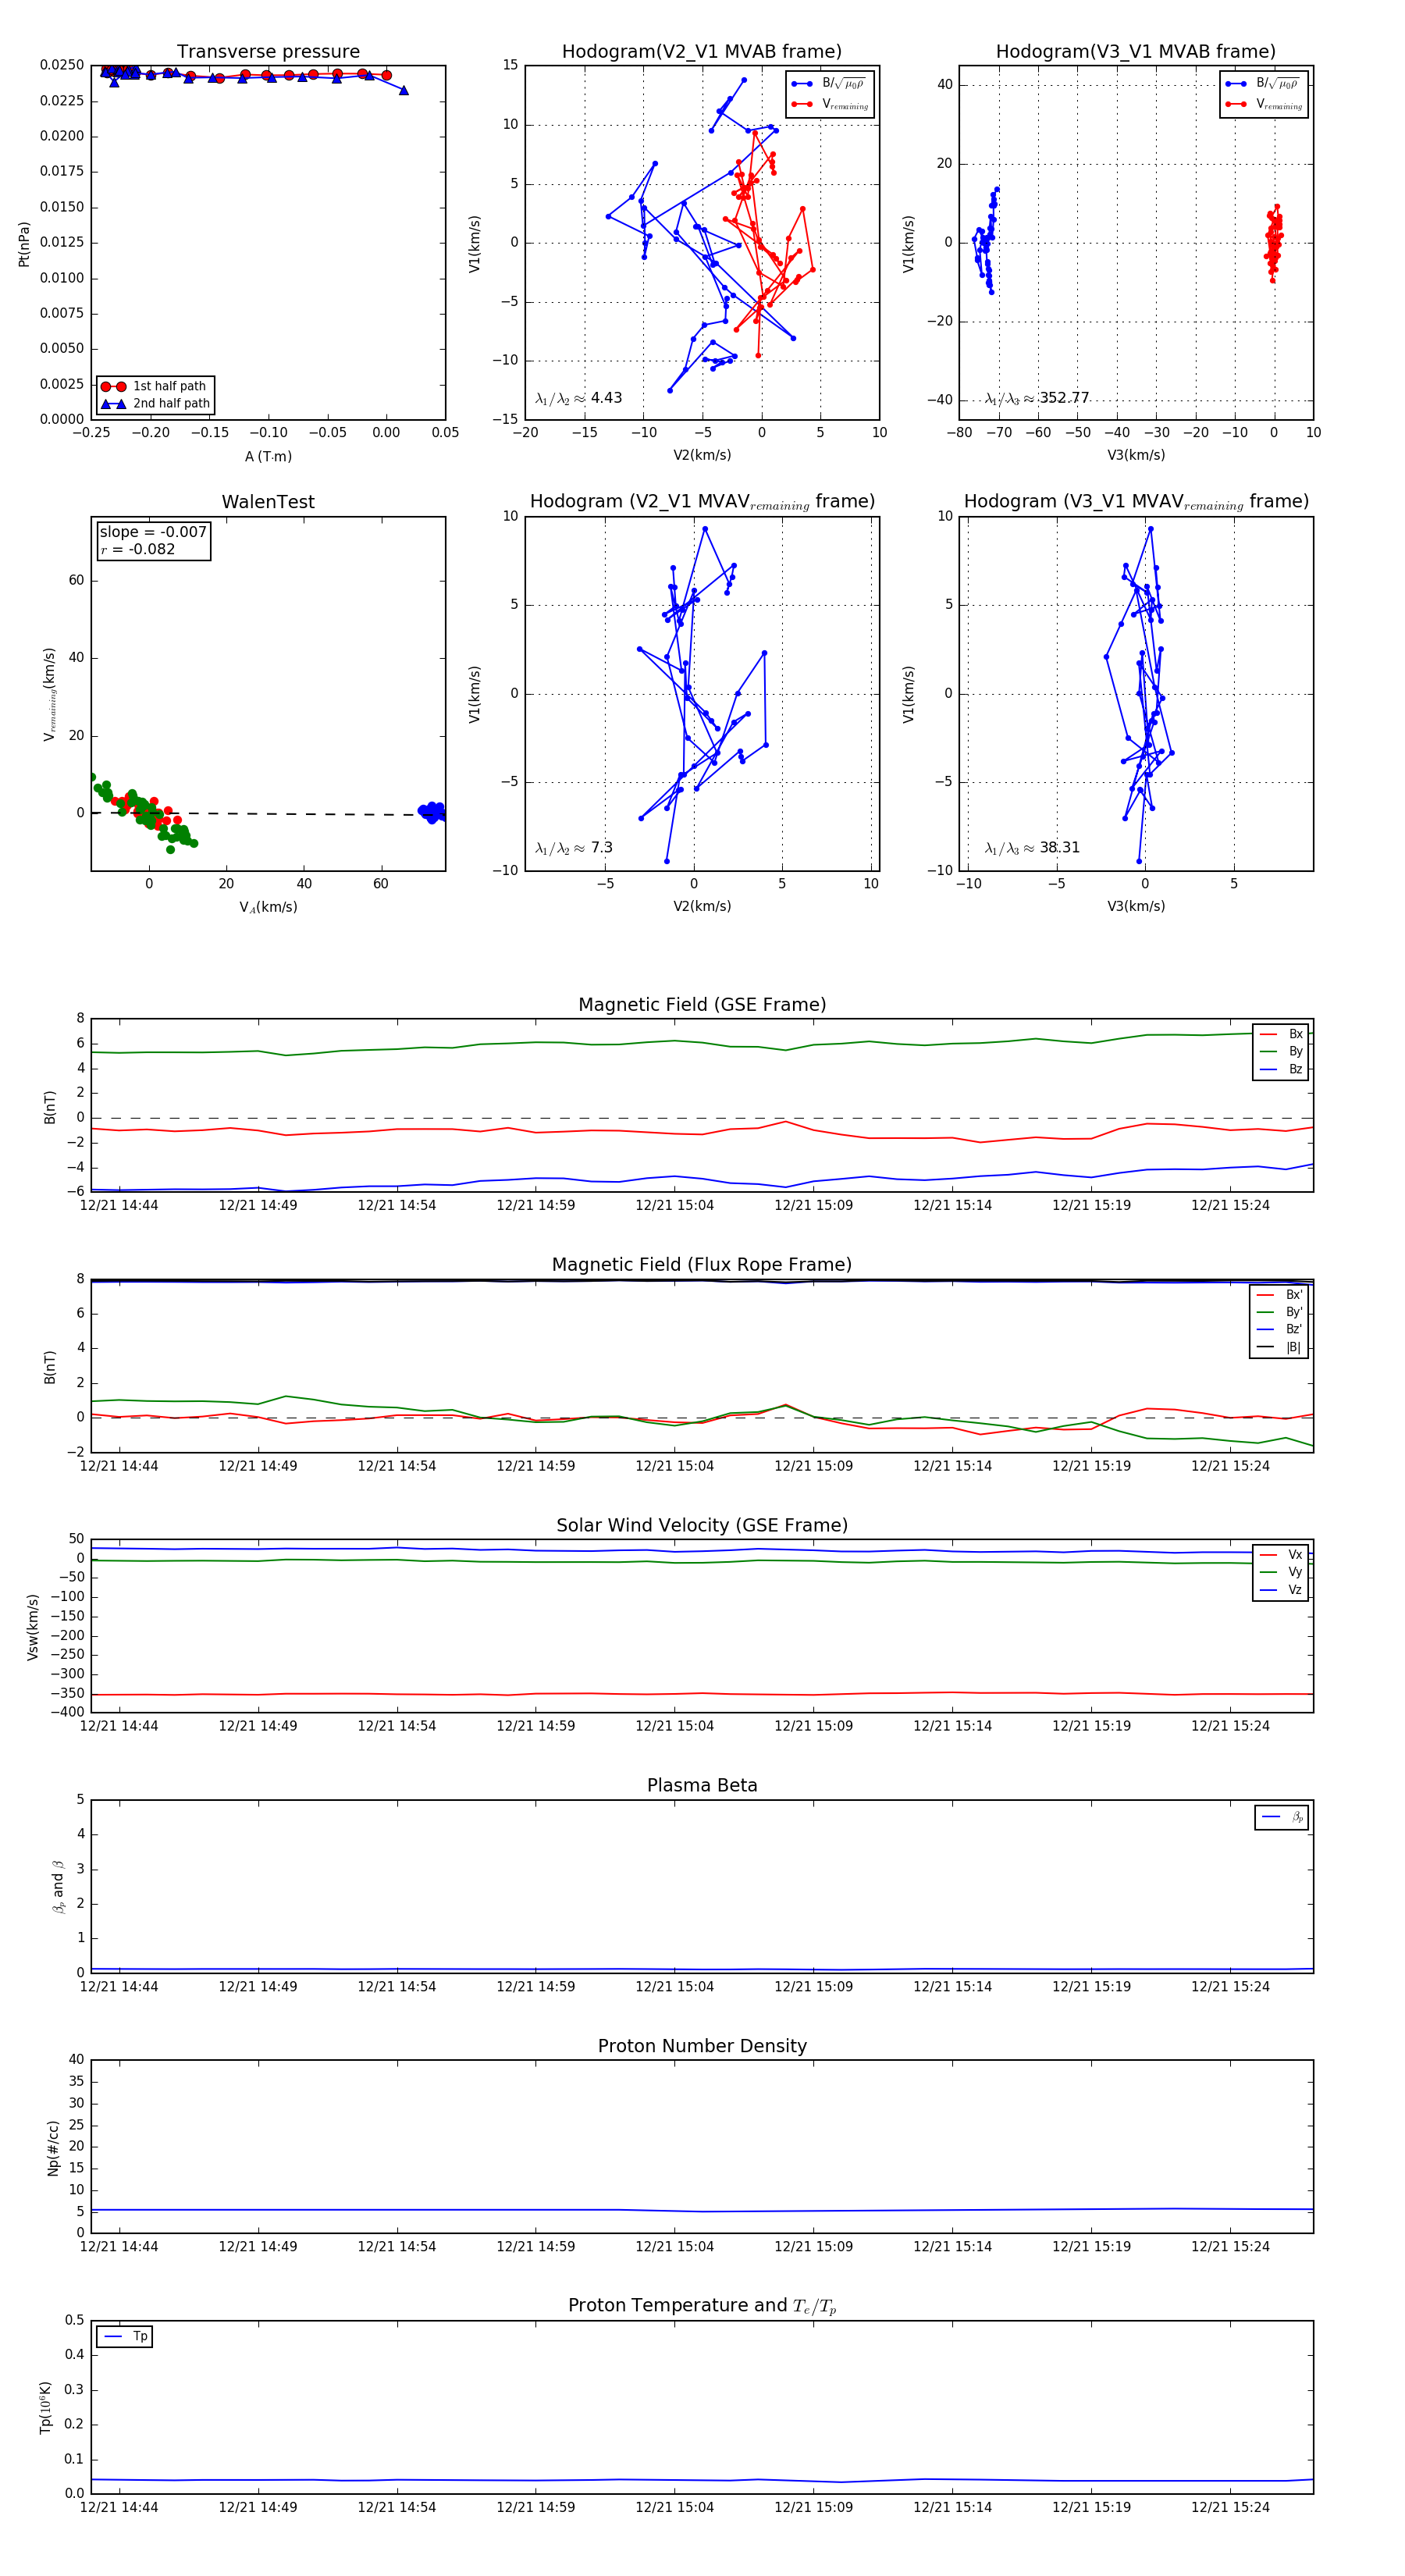
Task: Click the V_remaining legend entry in V2_V1 MVAB hodogram
Action: click(x=830, y=104)
